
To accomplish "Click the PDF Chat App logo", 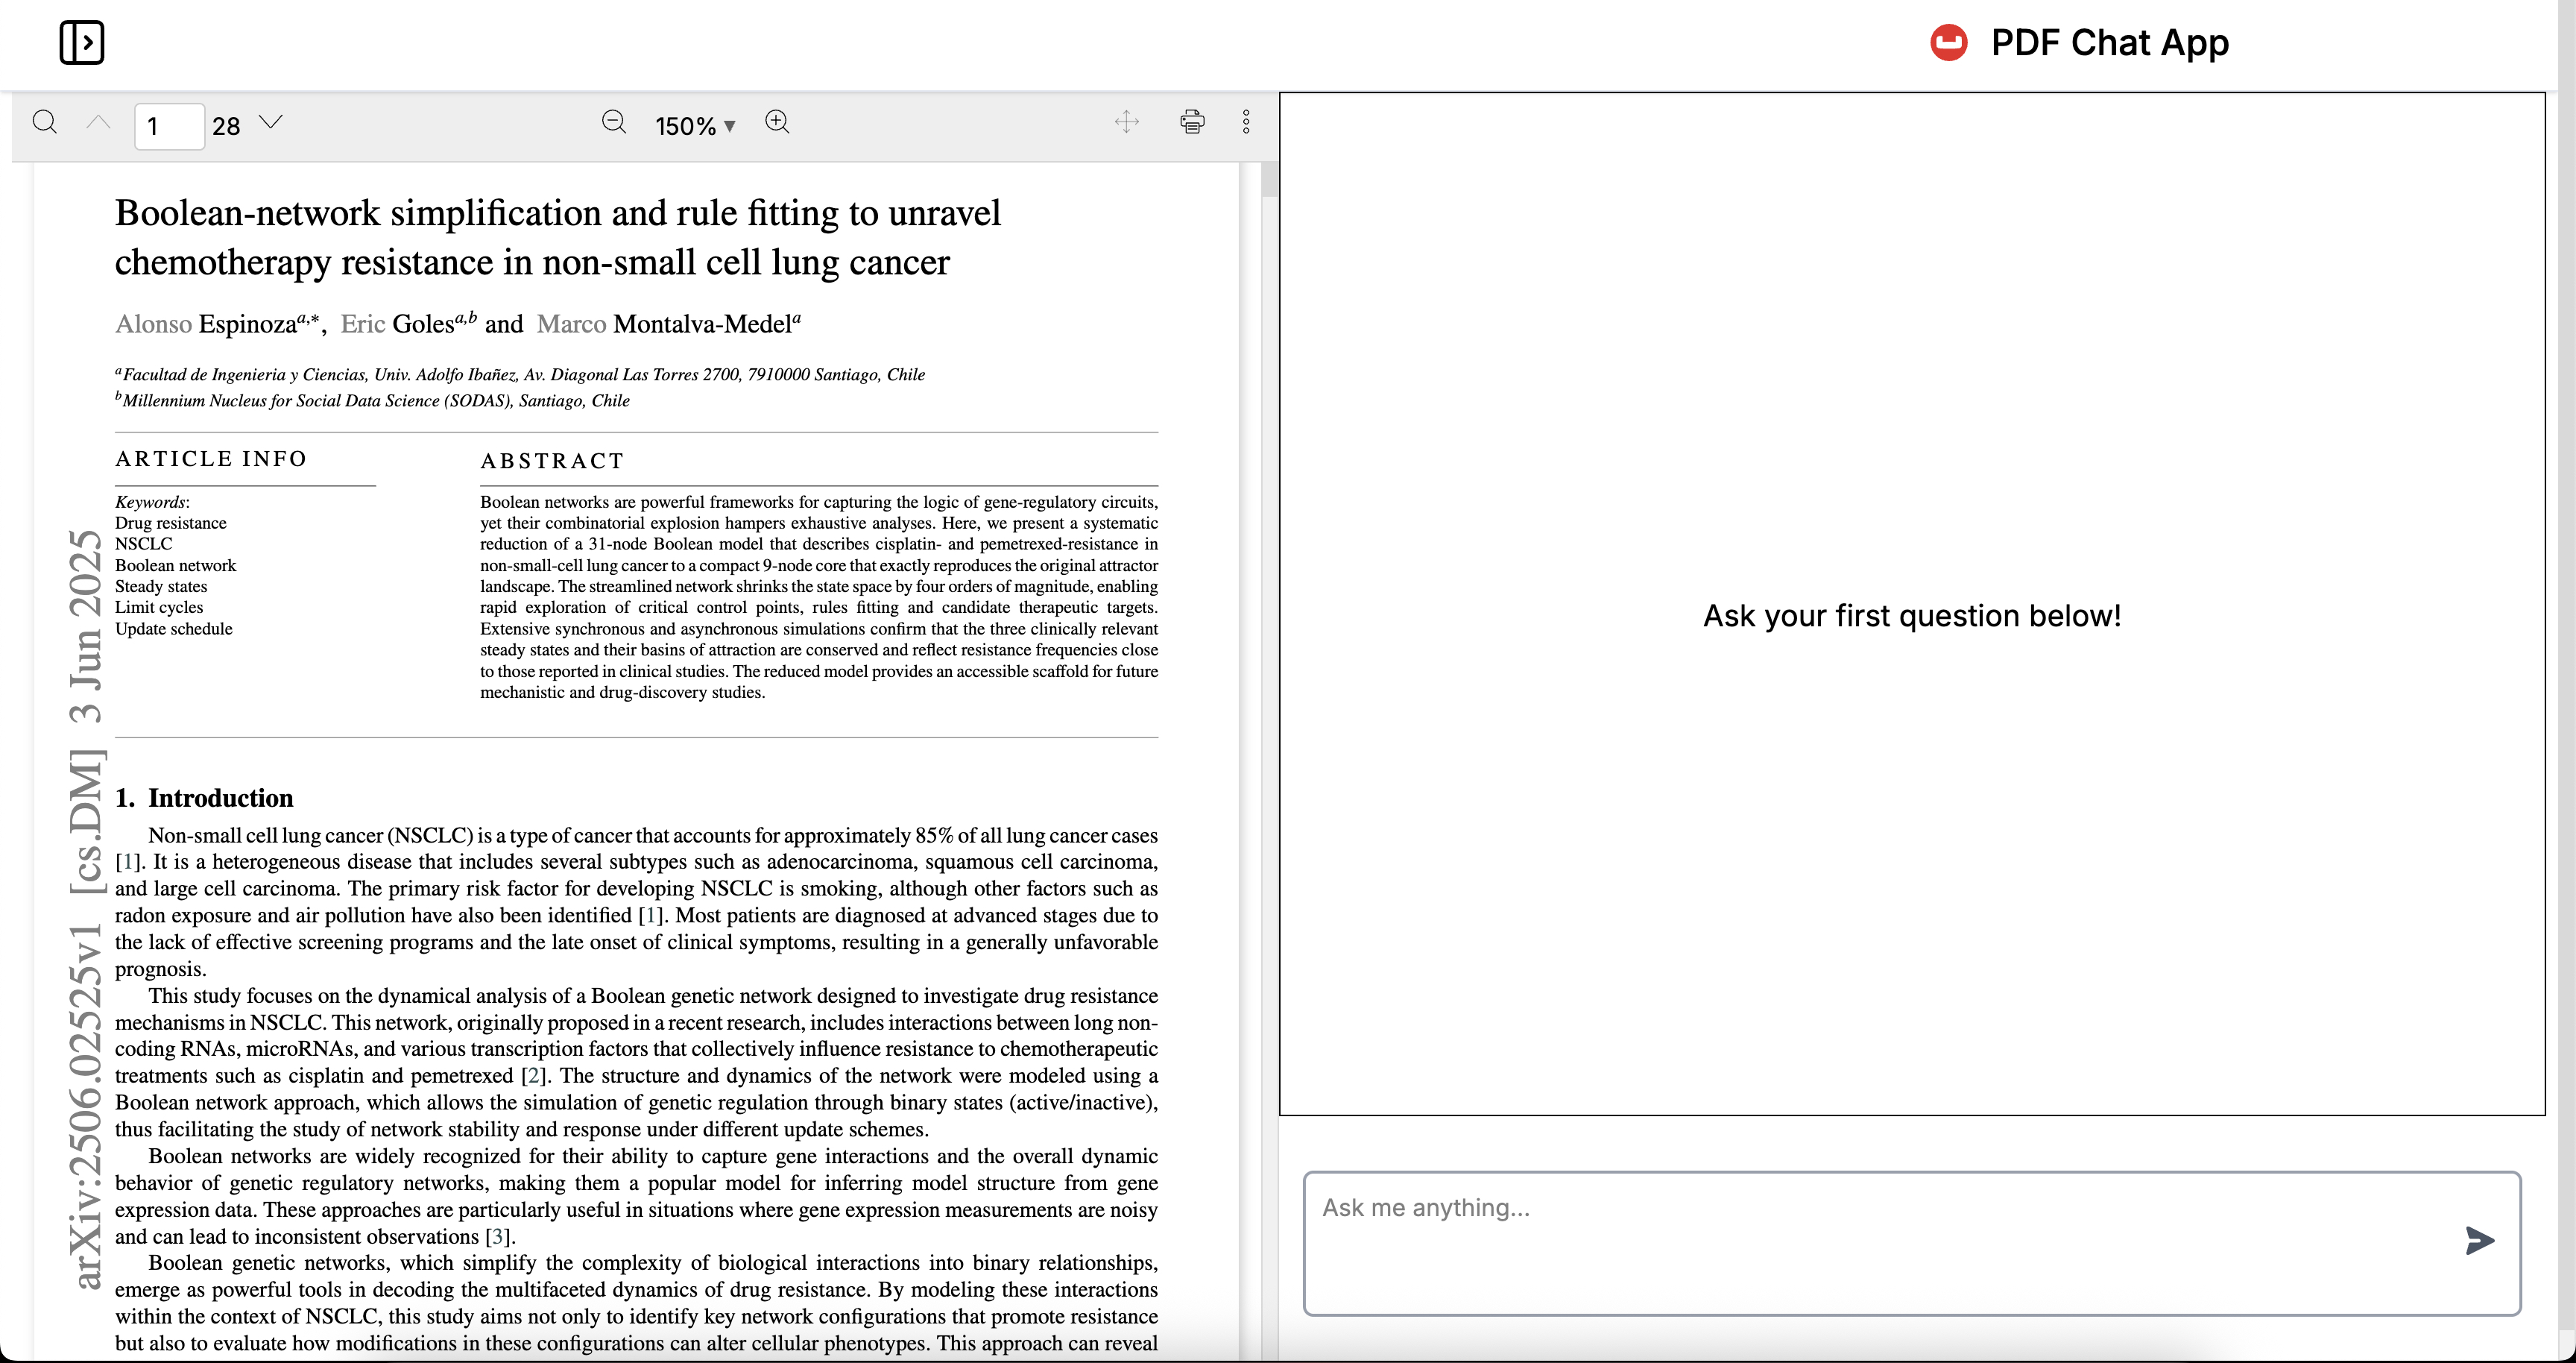I will pyautogui.click(x=1948, y=43).
